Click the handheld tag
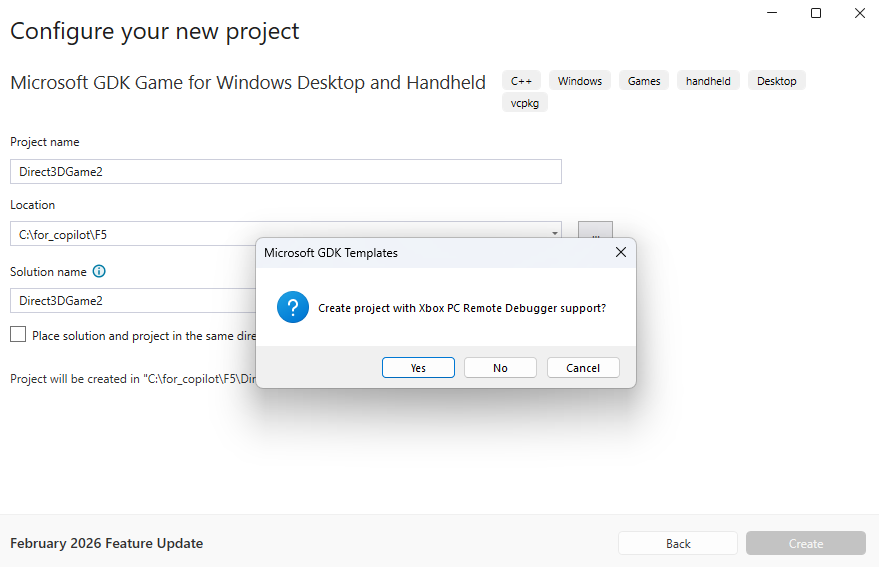Viewport: 879px width, 567px height. point(708,81)
